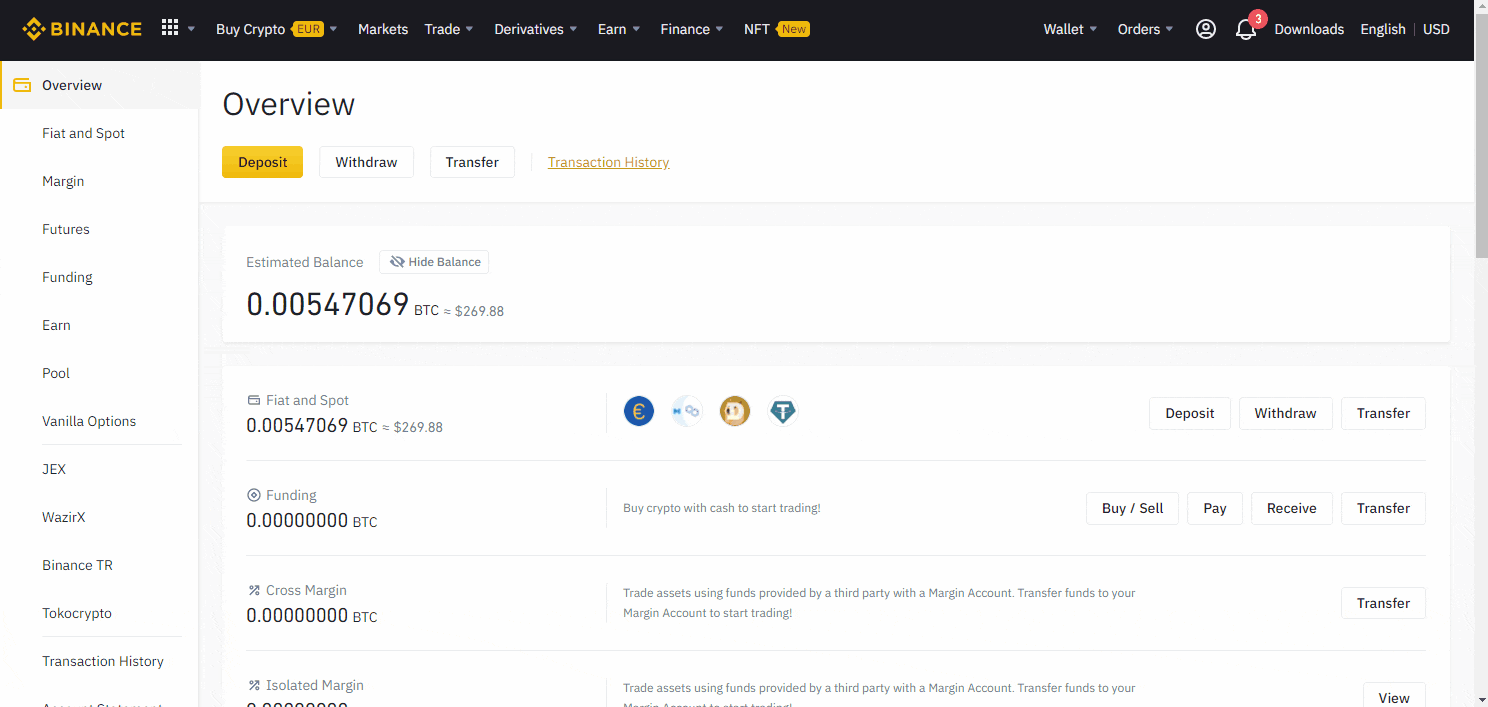Click the Binance logo

tap(82, 29)
